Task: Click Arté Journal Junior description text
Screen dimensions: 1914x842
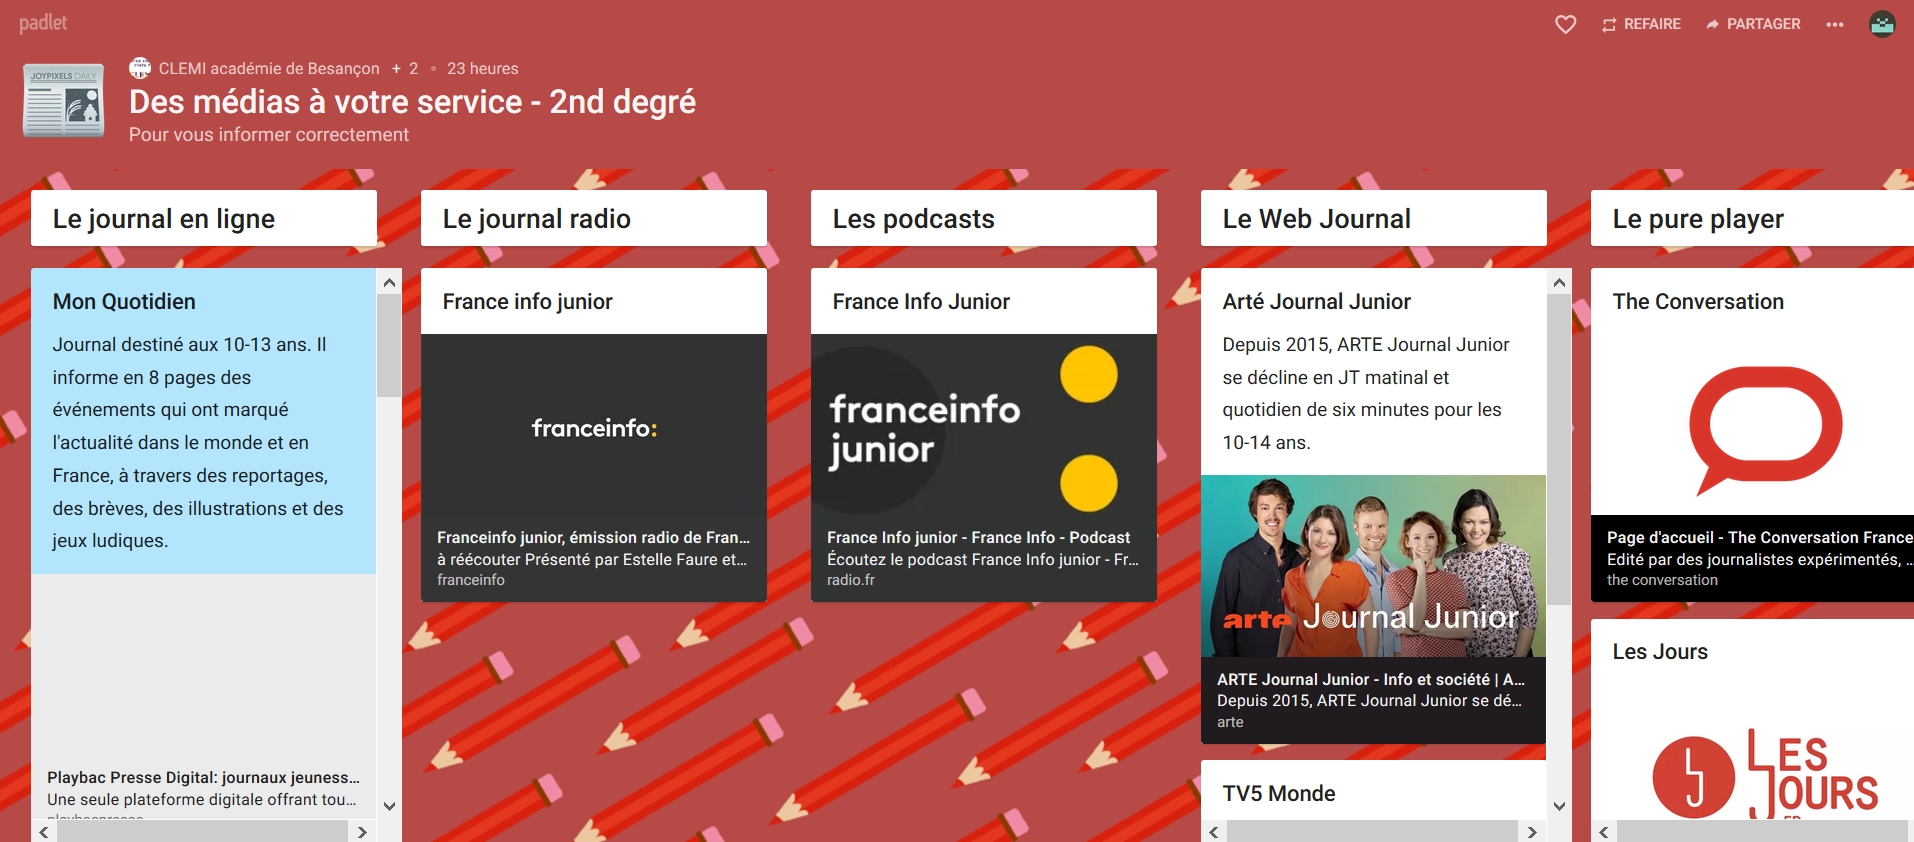Action: point(1366,393)
